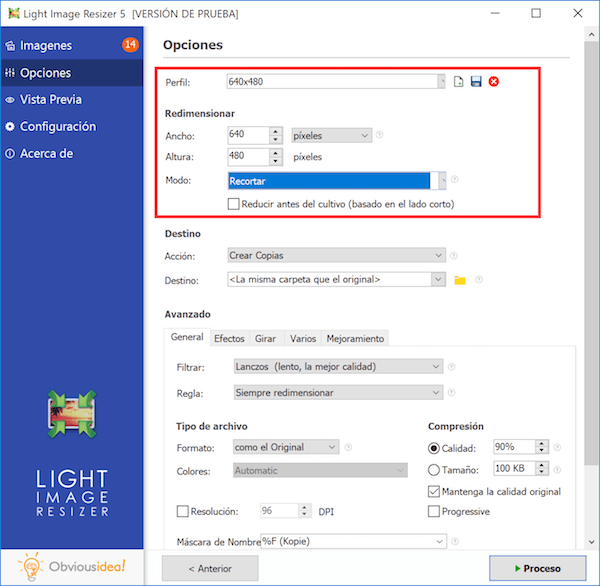
Task: Click help icon beside Tamaño value
Action: click(x=557, y=469)
